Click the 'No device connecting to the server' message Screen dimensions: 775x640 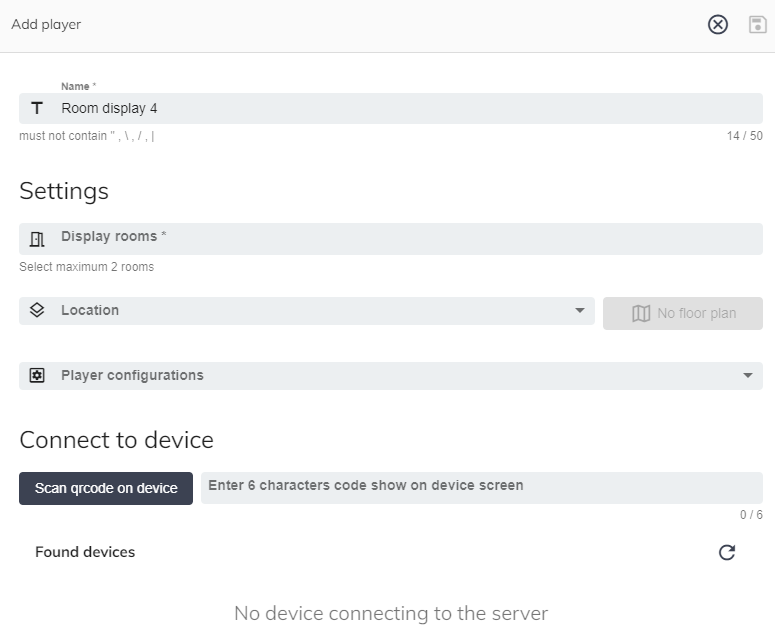click(391, 613)
